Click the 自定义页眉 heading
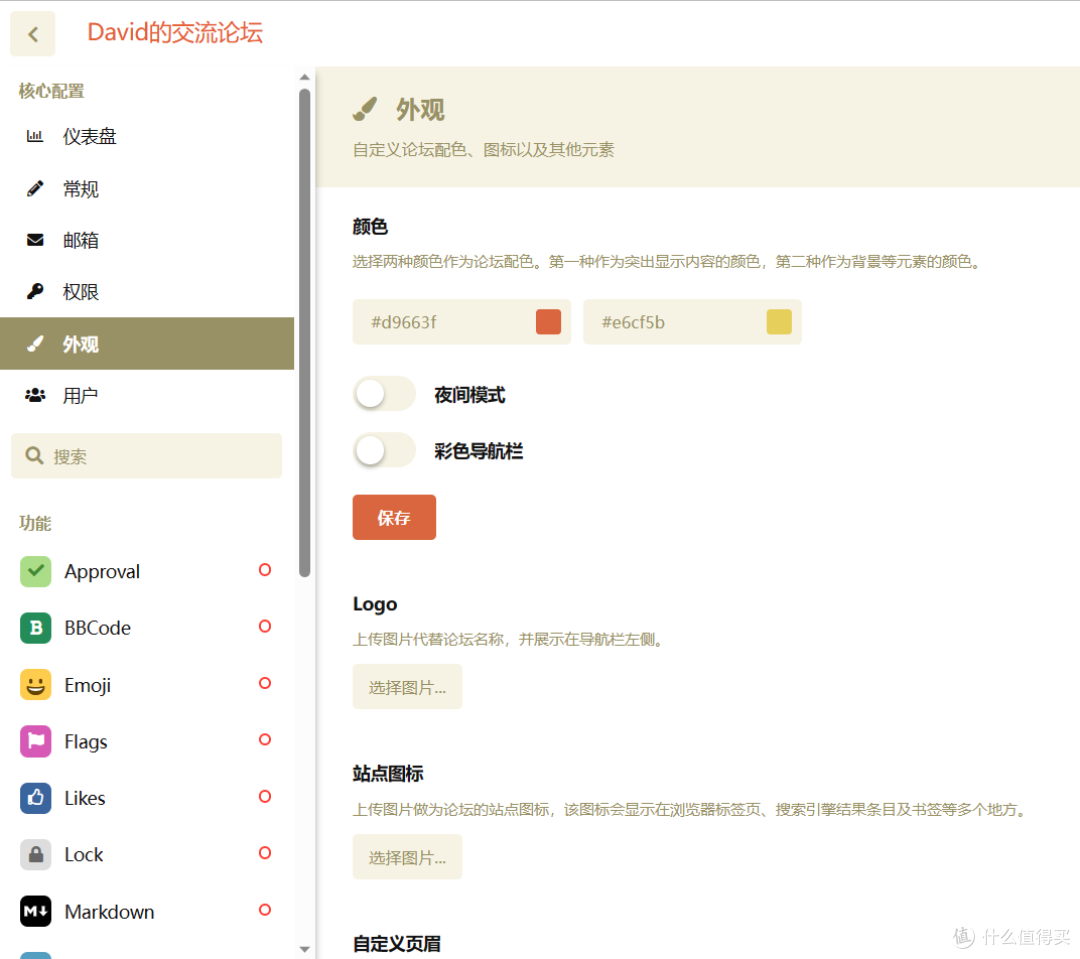Viewport: 1080px width, 959px height. (x=397, y=944)
